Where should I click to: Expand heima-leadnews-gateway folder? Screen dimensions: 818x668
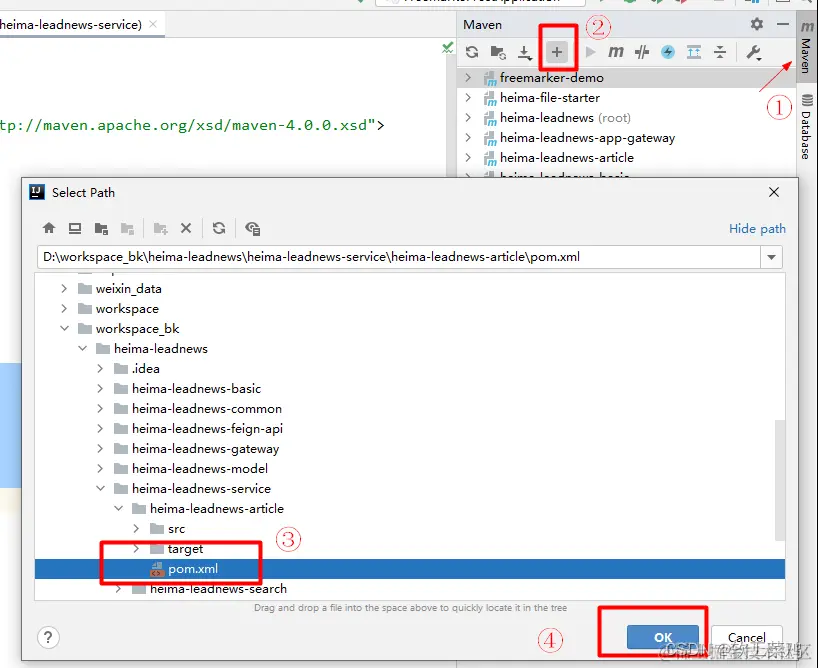coord(100,448)
